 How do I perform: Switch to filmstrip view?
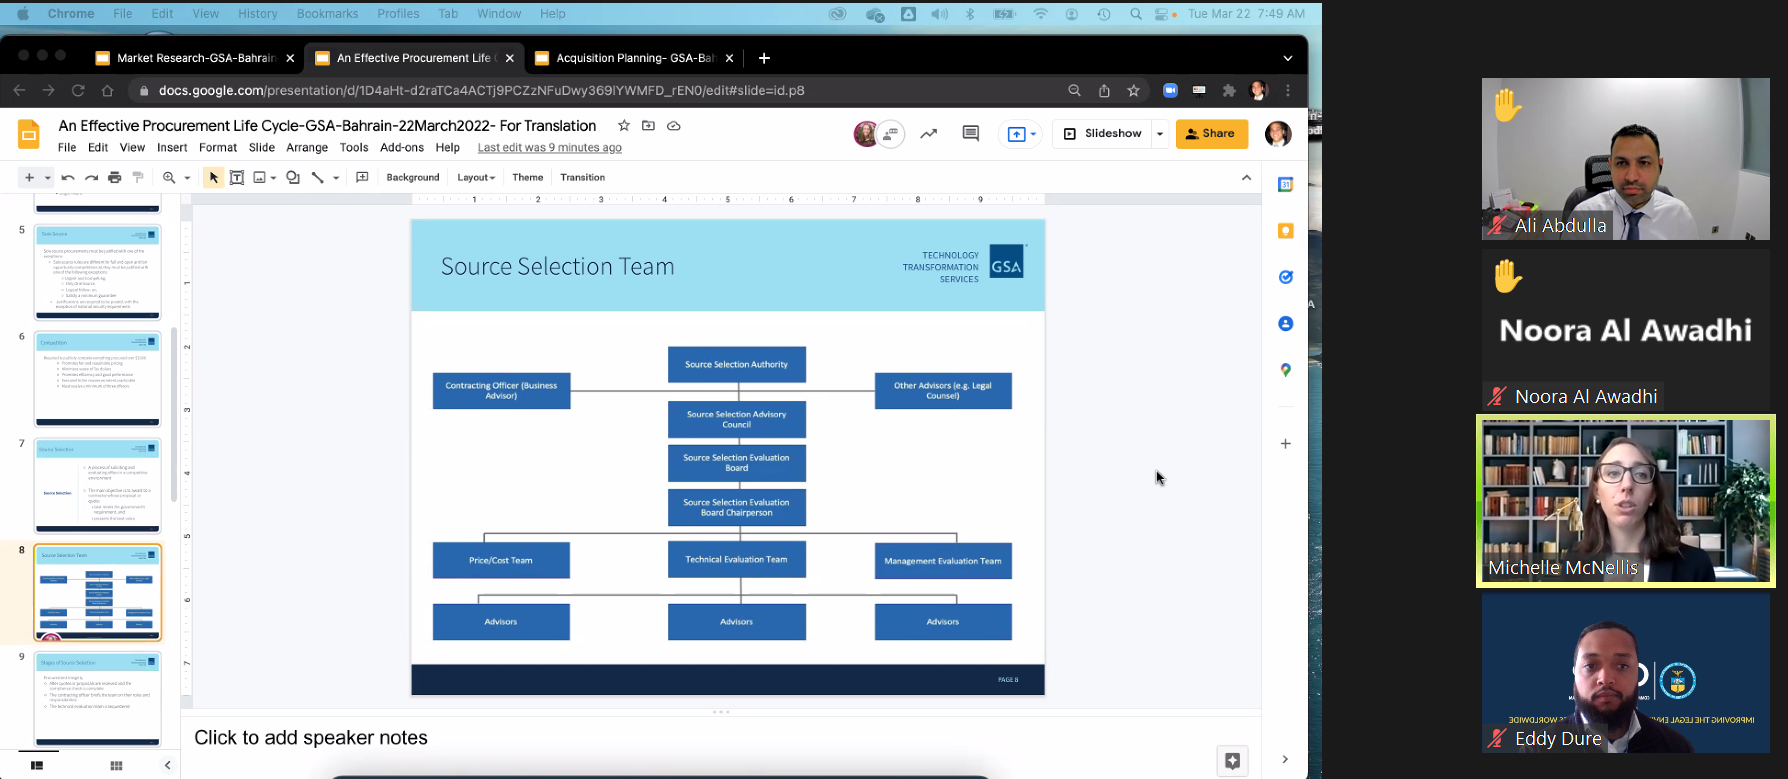click(x=37, y=765)
